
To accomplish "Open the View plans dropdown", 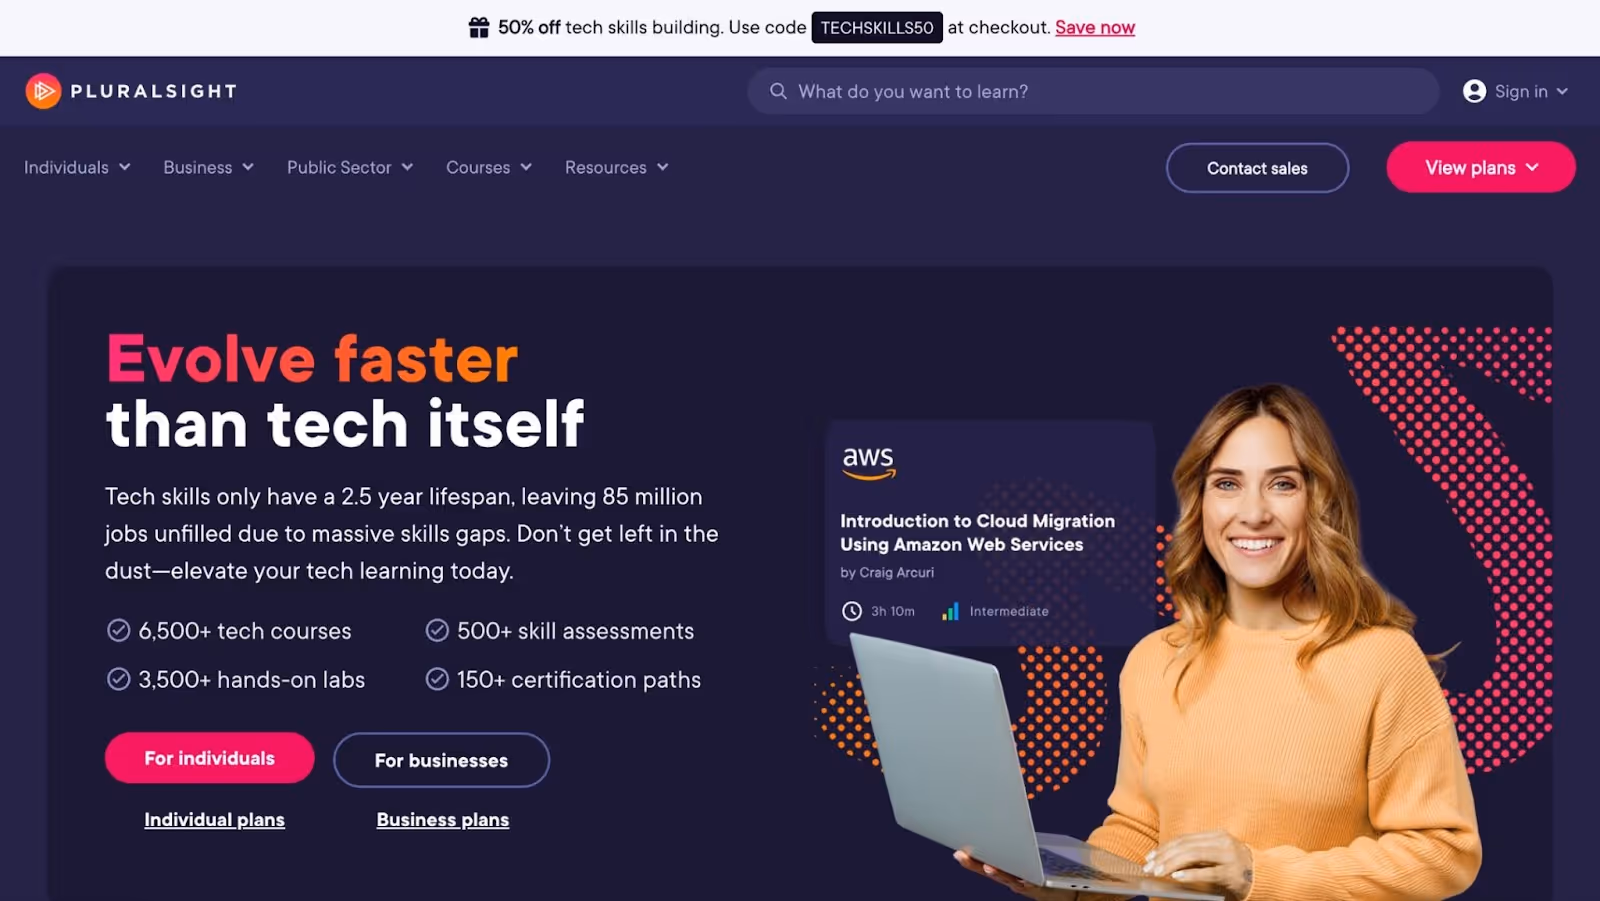I will [x=1481, y=168].
